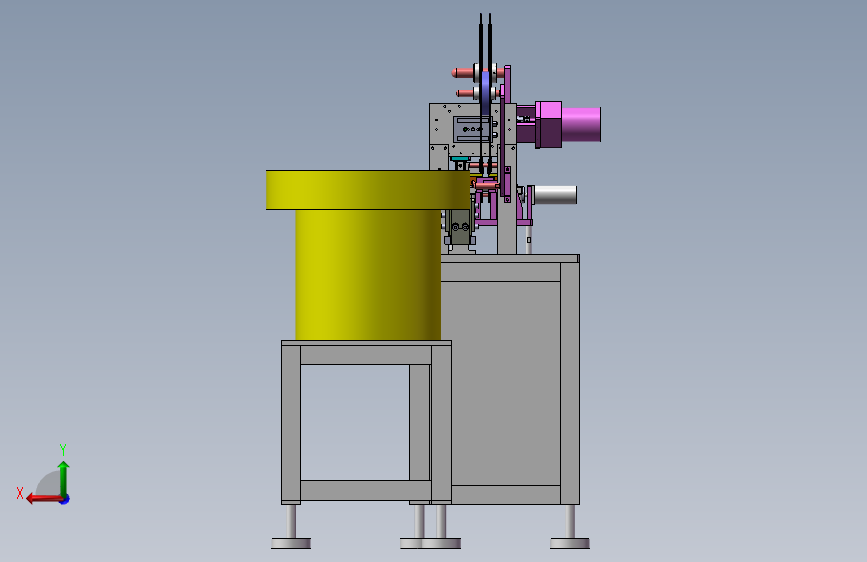Pick the light pink motor cylinder
The width and height of the screenshot is (867, 562).
coord(581,124)
